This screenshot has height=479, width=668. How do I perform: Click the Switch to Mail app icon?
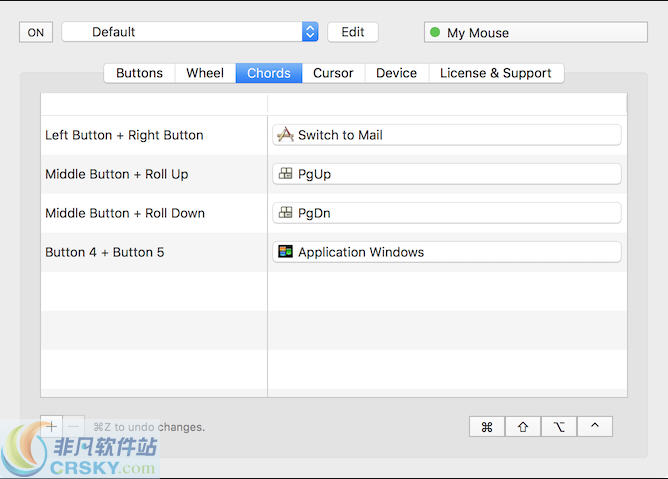coord(285,135)
